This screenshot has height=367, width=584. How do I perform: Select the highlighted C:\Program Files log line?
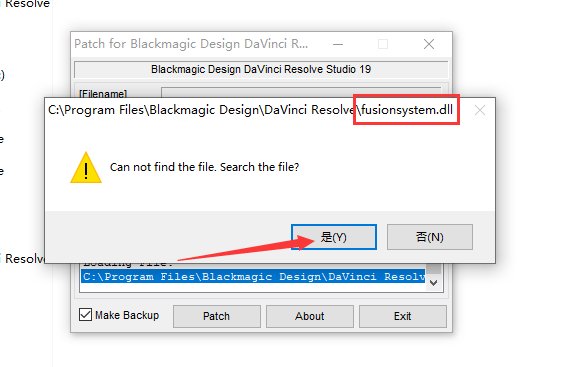point(253,276)
